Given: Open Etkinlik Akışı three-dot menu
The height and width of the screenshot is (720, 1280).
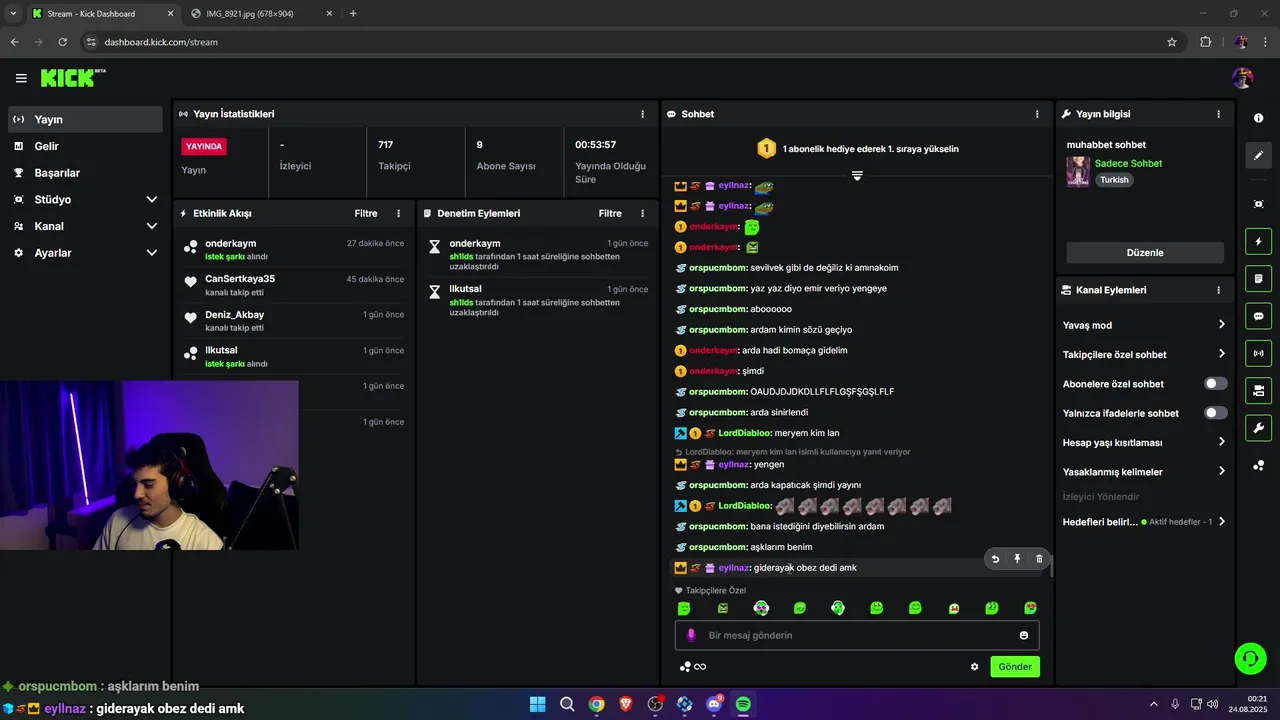Looking at the screenshot, I should [x=398, y=213].
